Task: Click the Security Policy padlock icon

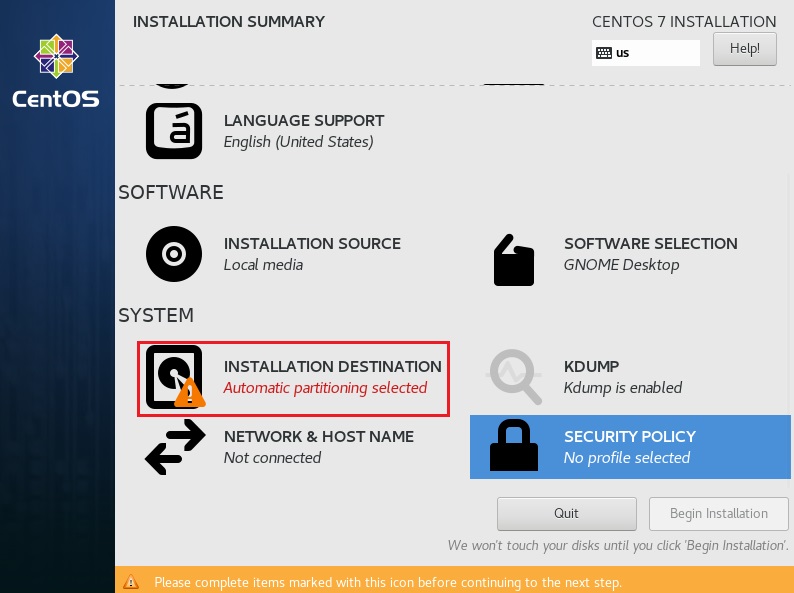Action: 514,446
